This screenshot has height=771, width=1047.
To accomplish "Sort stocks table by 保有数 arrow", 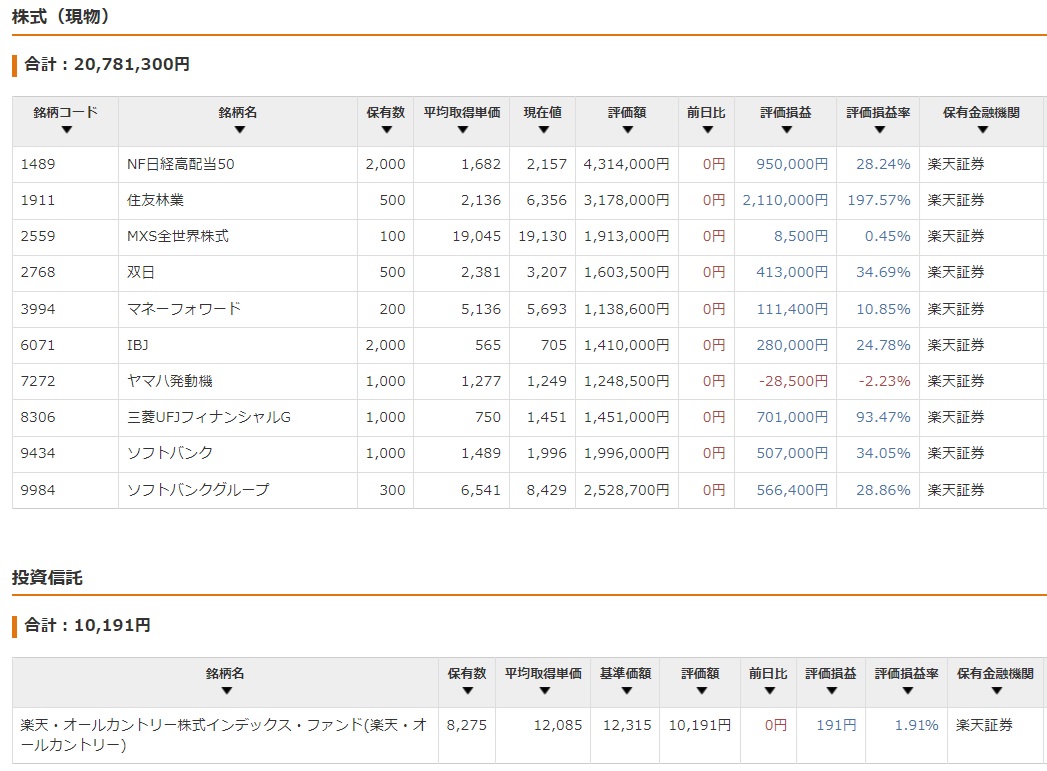I will (x=387, y=130).
